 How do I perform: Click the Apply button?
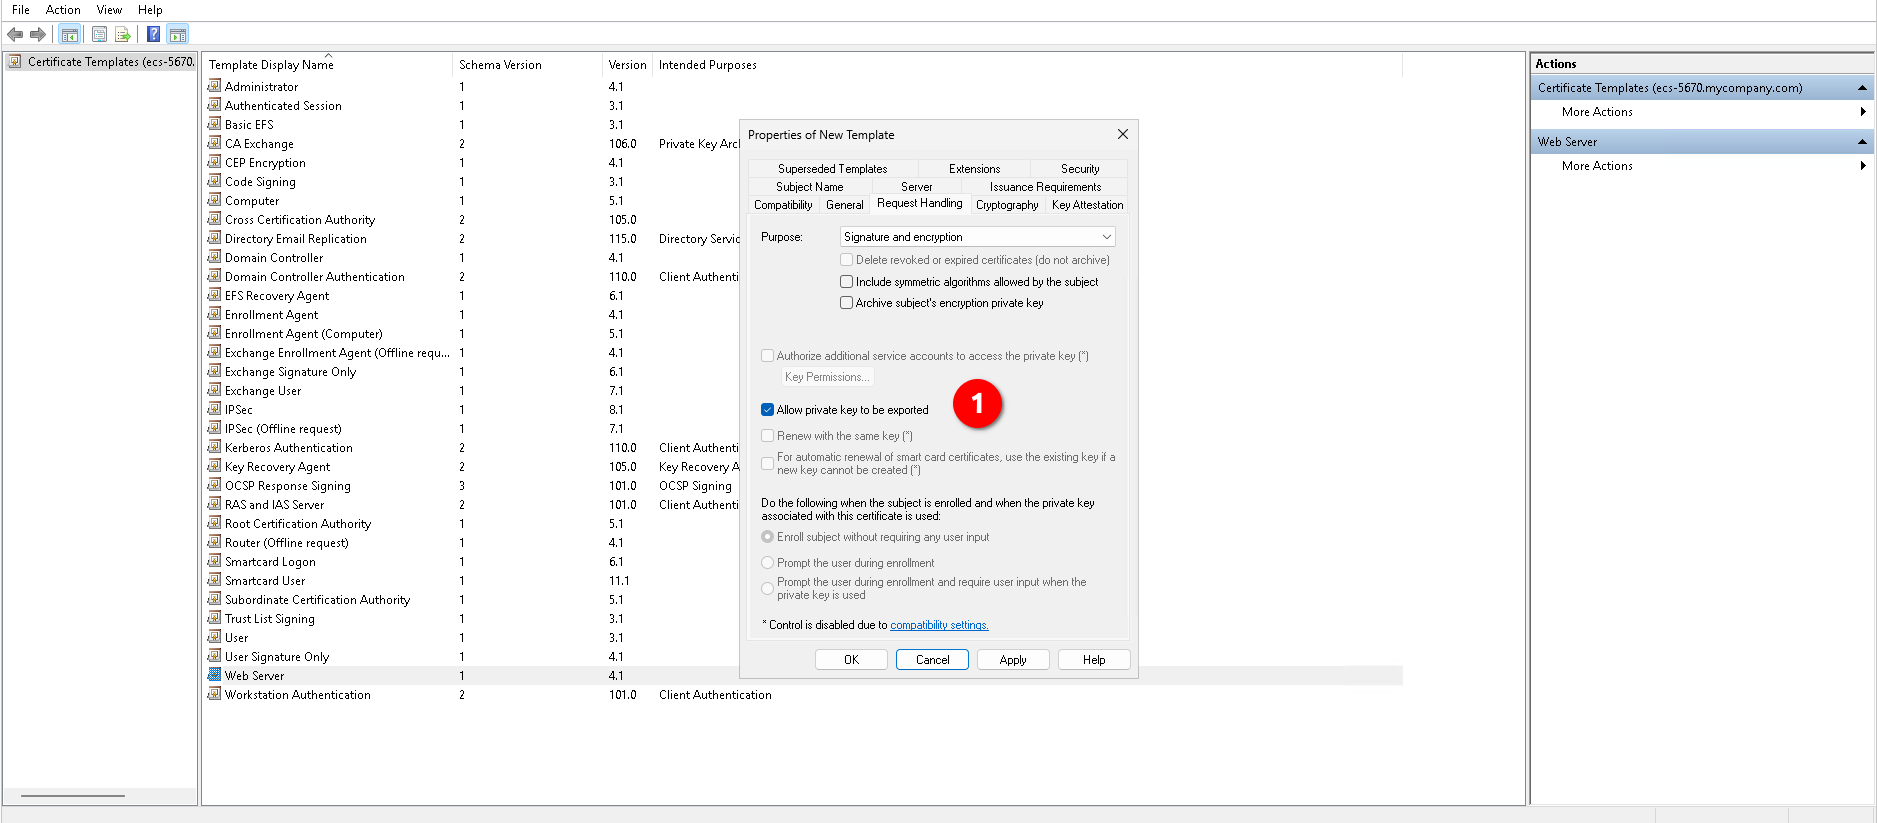point(1013,660)
